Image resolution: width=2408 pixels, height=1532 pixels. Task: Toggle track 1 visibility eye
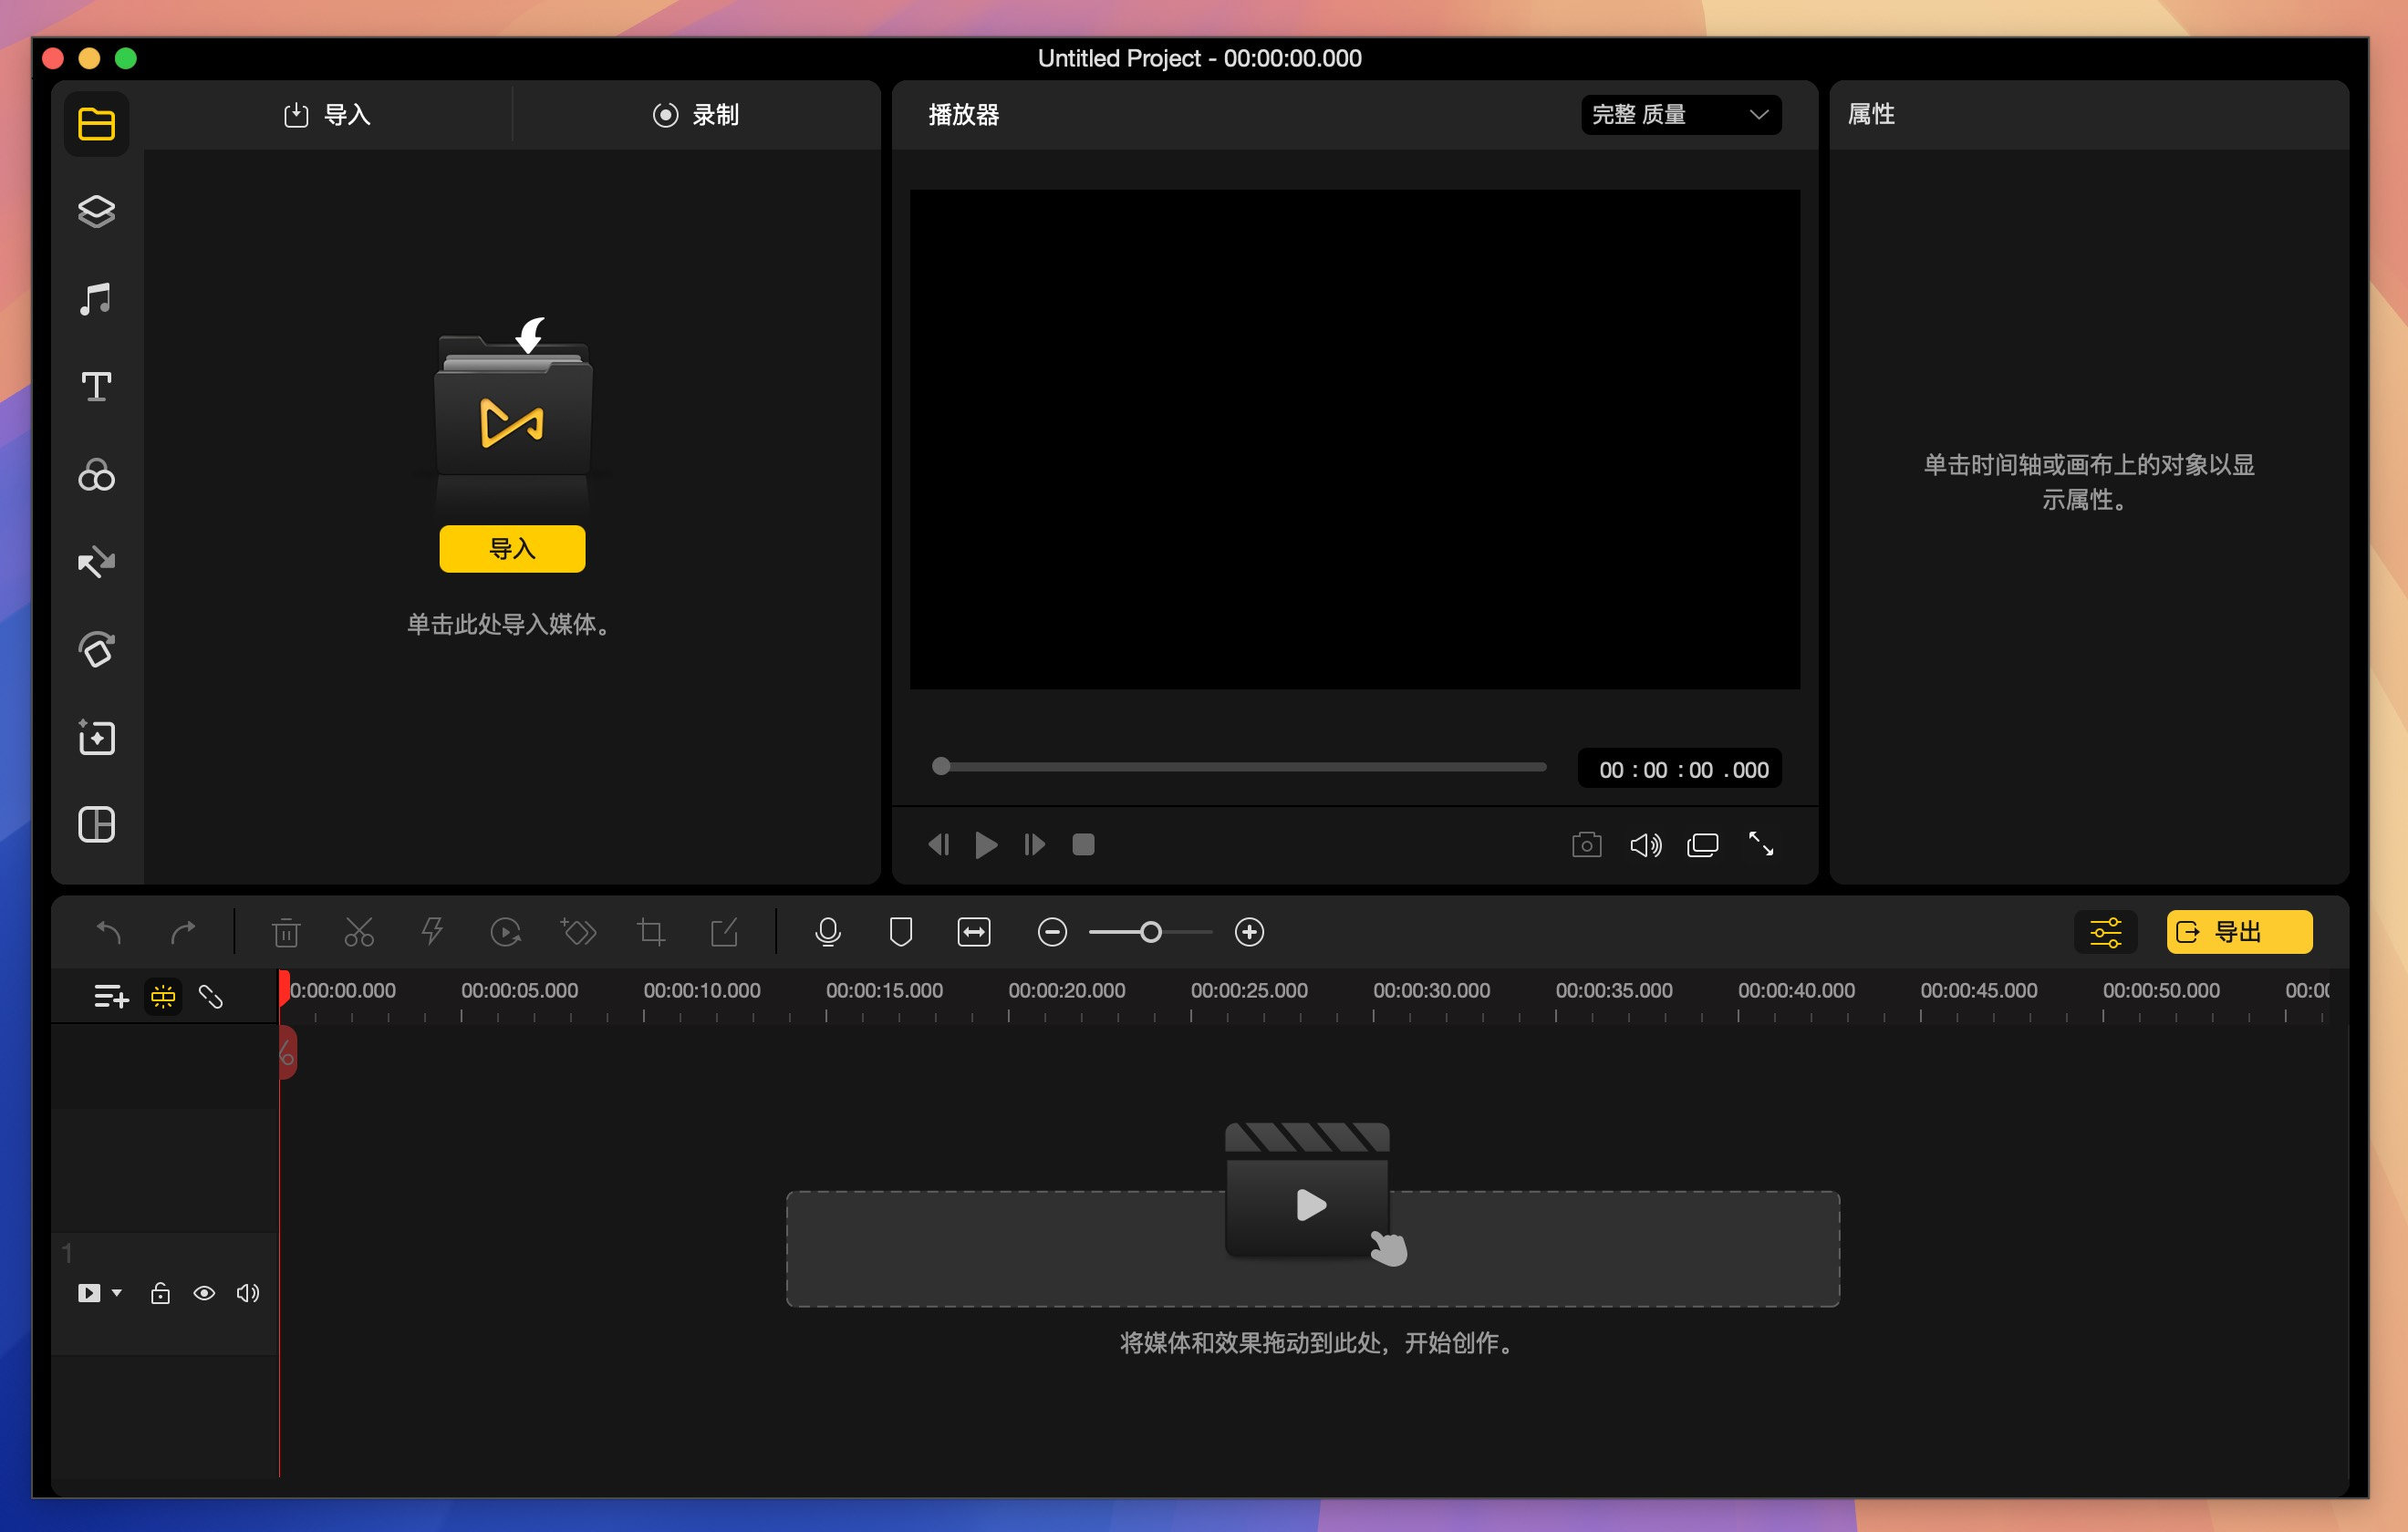point(204,1293)
